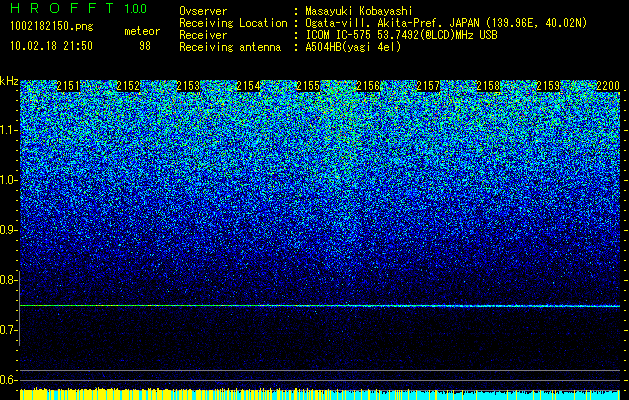The height and width of the screenshot is (400, 629).
Task: Click the A504HB(yagi 4el) antenna value
Action: tap(353, 47)
